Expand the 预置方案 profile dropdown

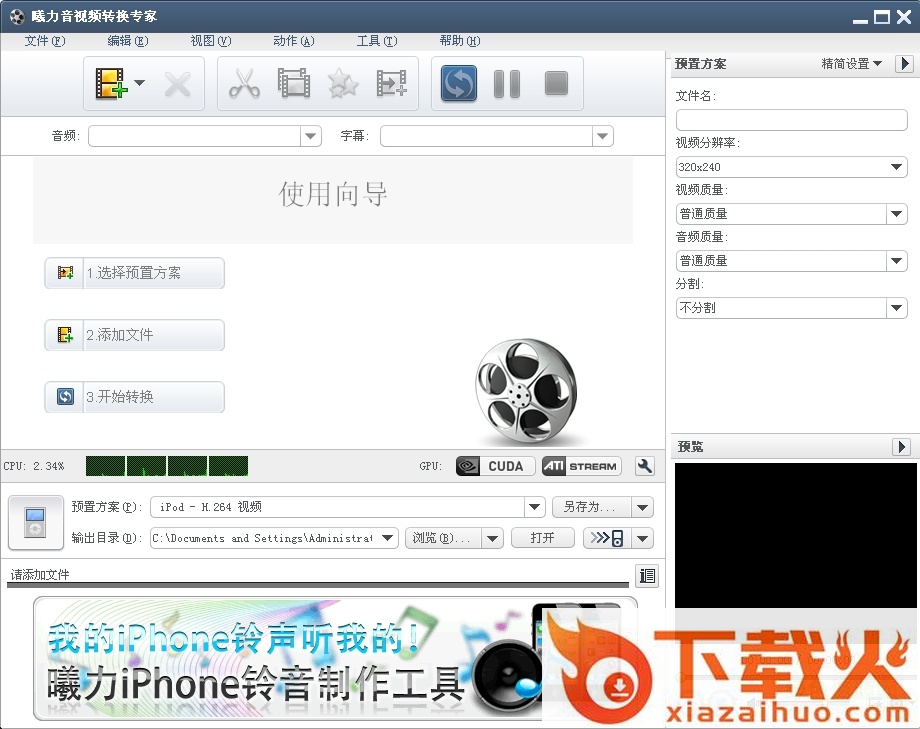pos(534,507)
